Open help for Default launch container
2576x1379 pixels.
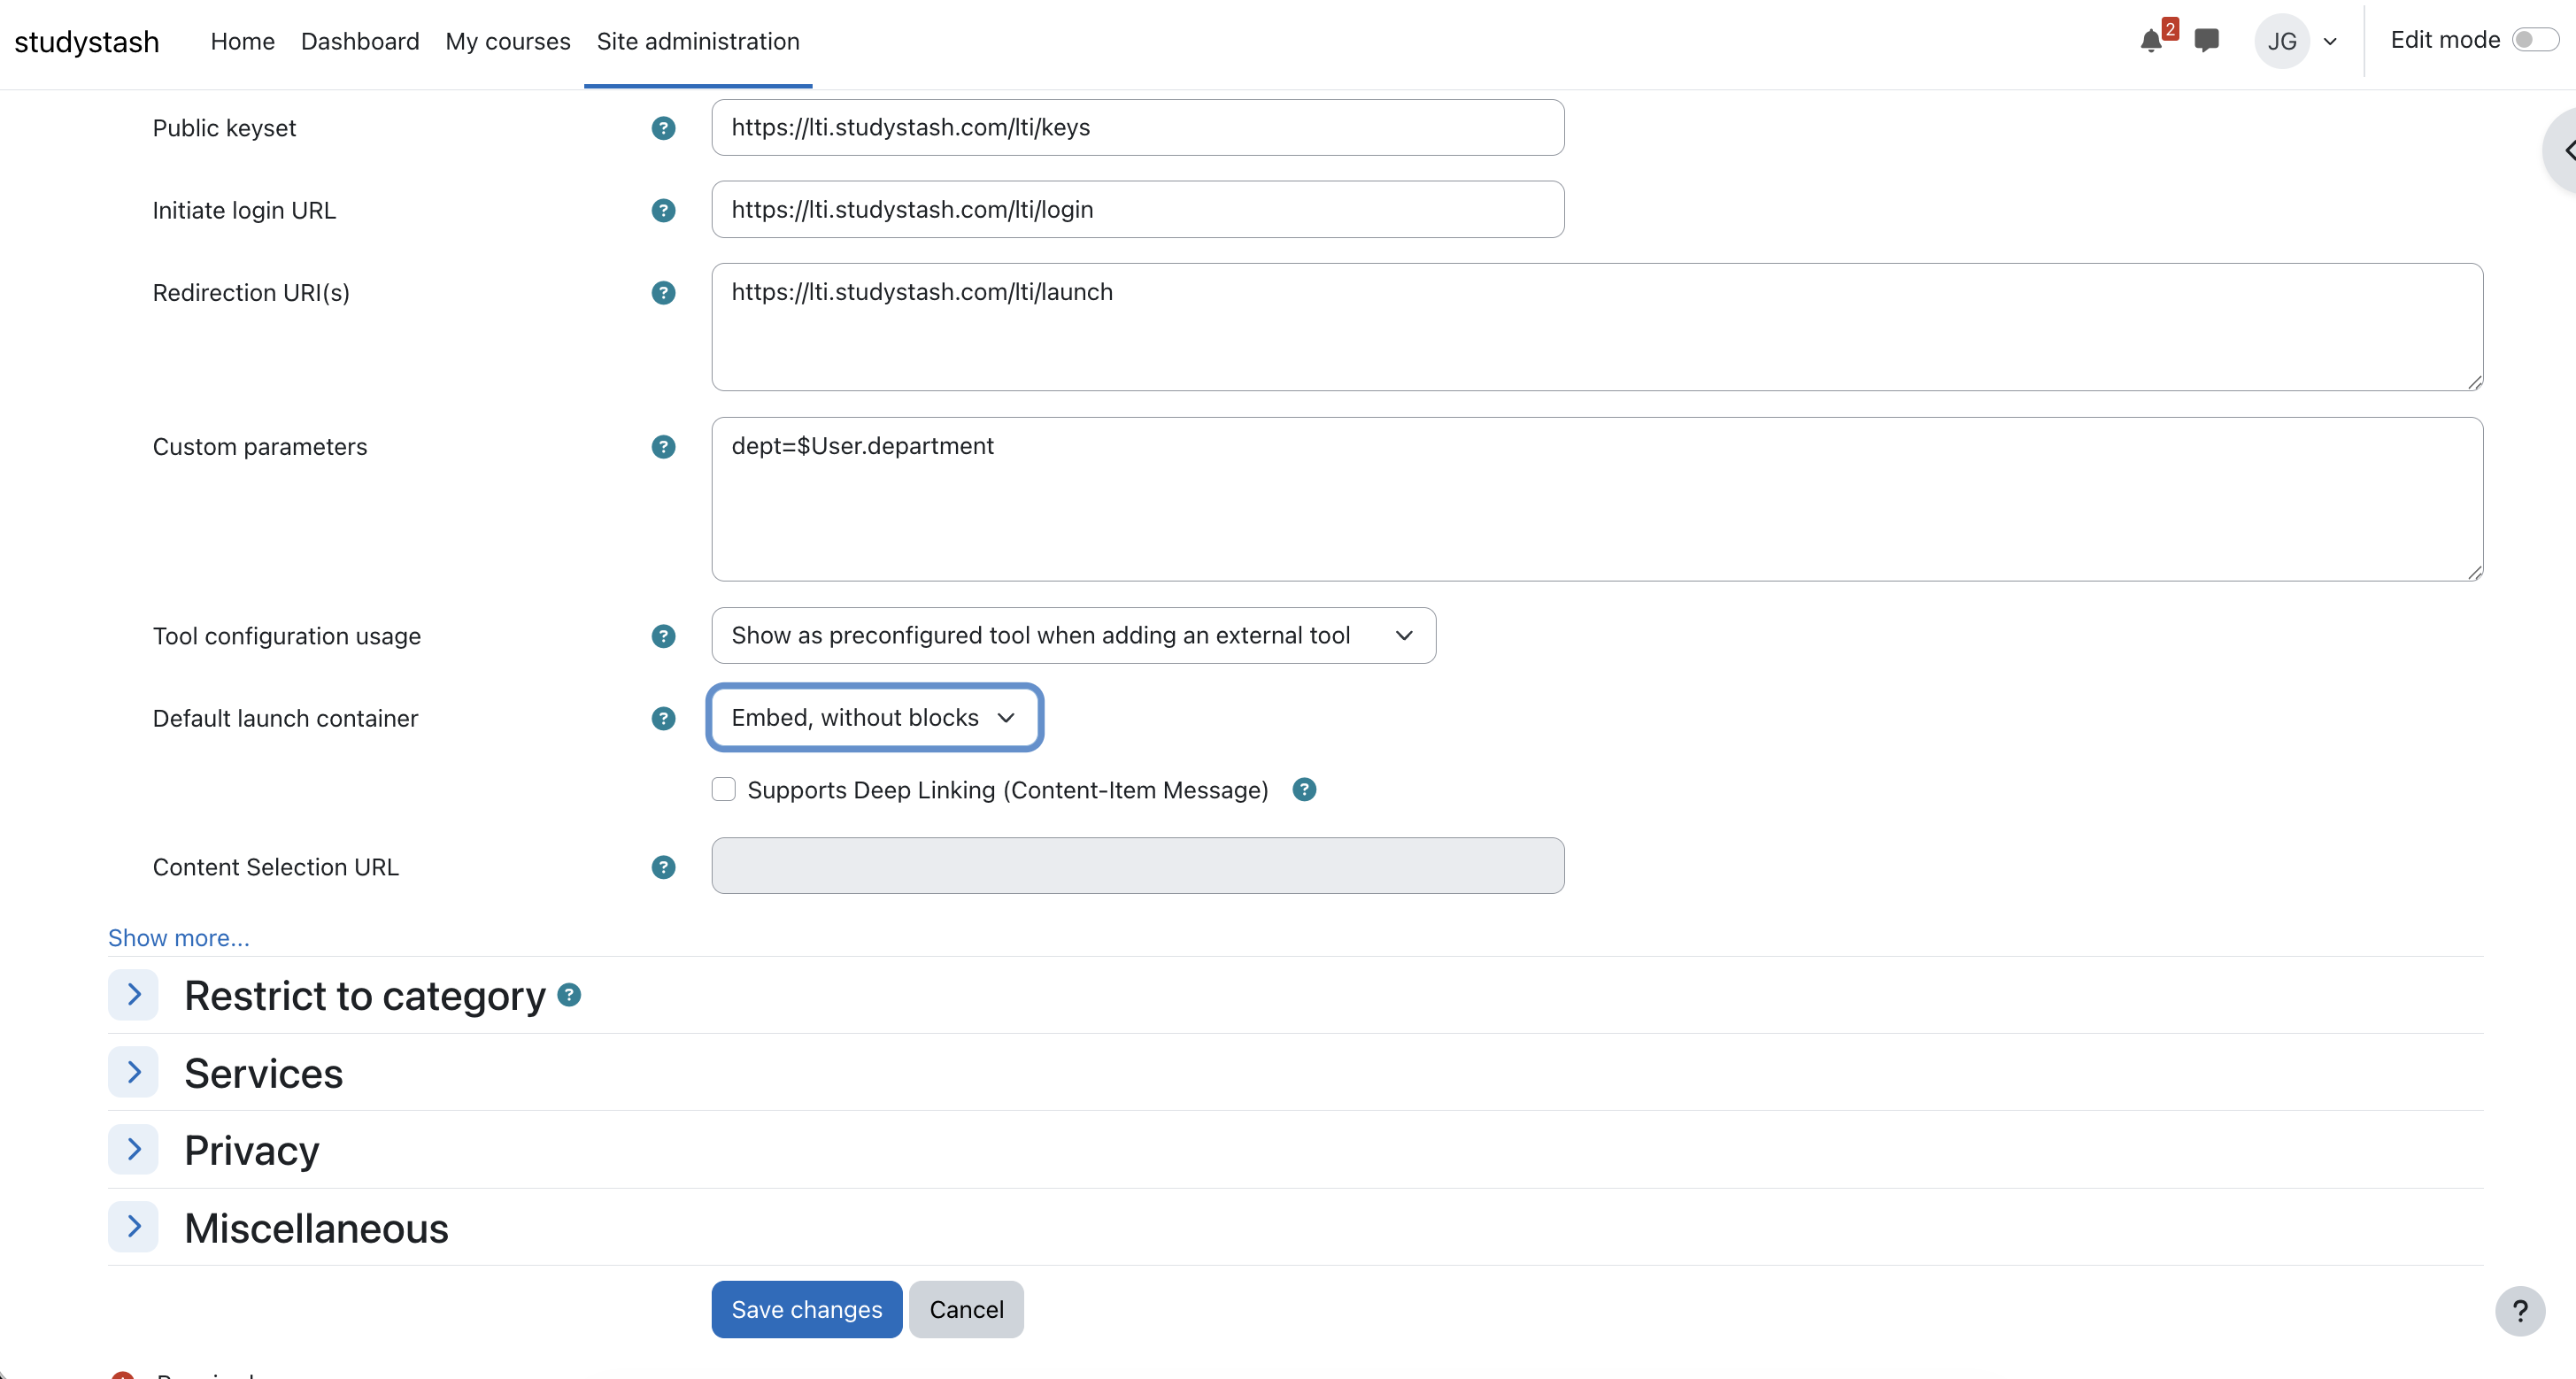point(663,719)
